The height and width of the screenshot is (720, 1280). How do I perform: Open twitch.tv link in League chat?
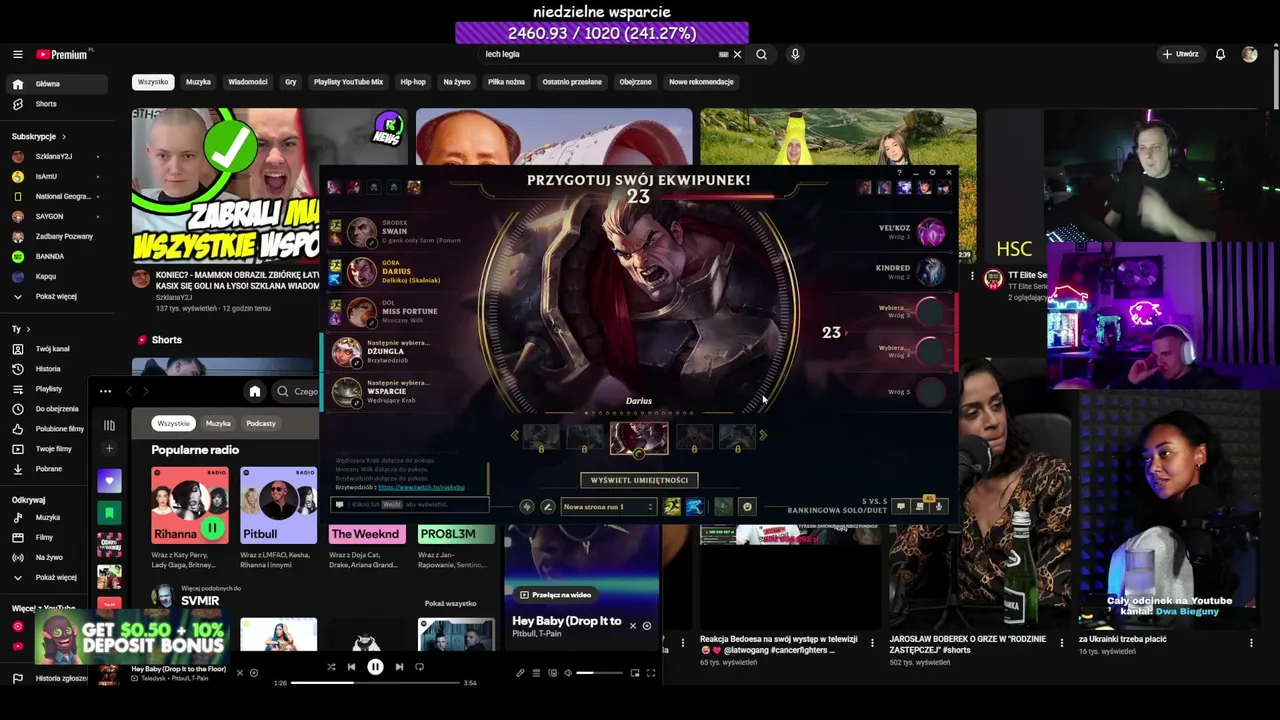coord(421,487)
